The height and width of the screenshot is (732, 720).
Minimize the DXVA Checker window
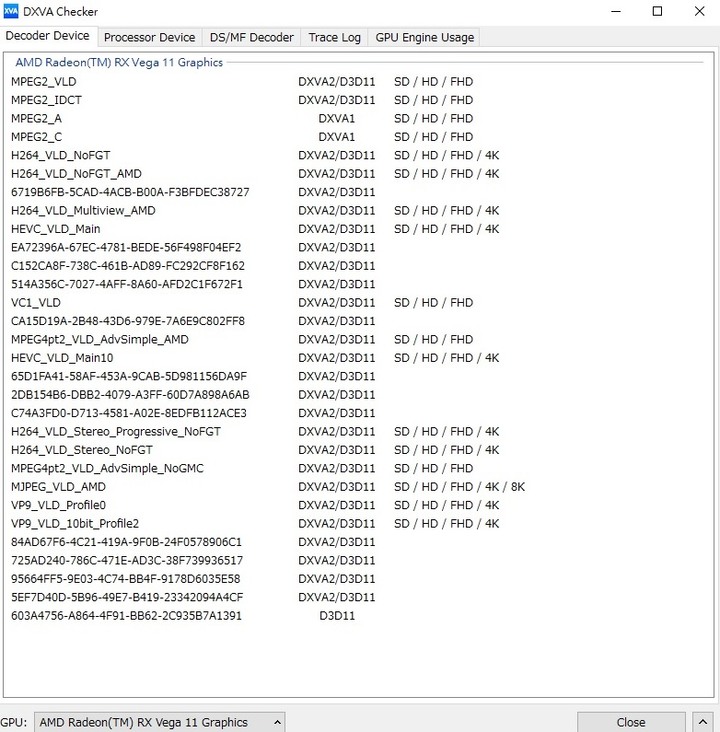point(616,11)
